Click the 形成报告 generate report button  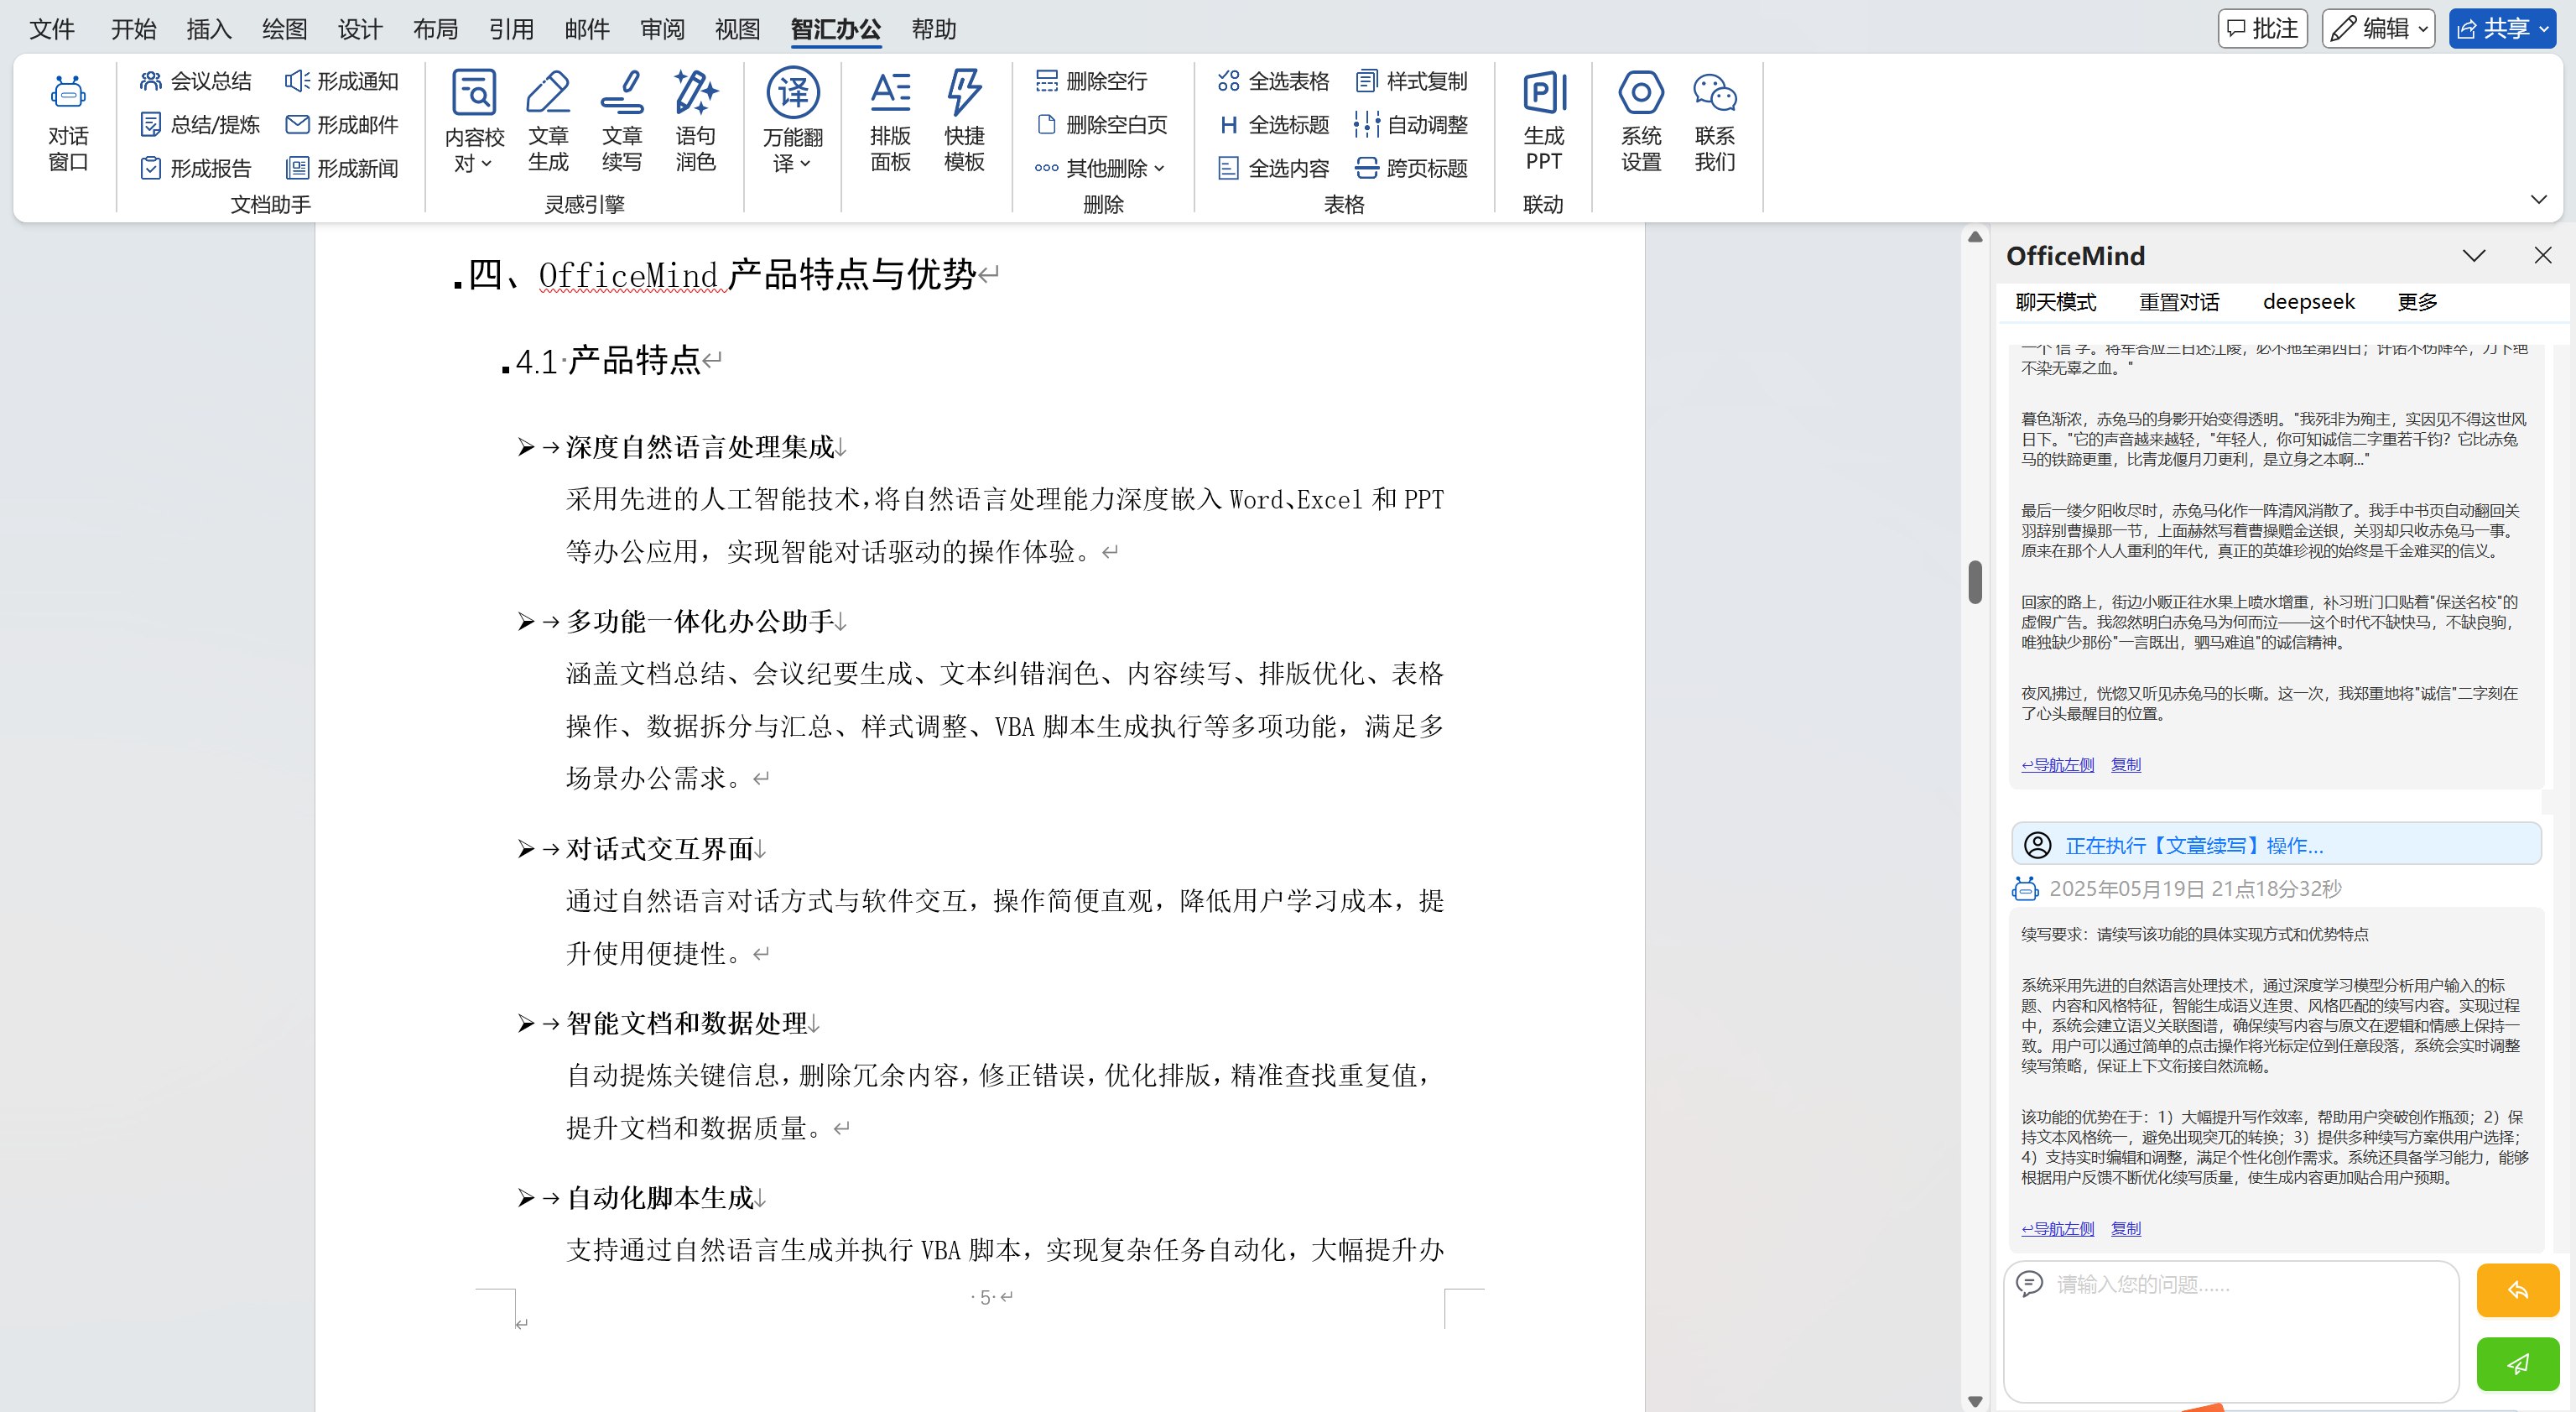tap(196, 168)
